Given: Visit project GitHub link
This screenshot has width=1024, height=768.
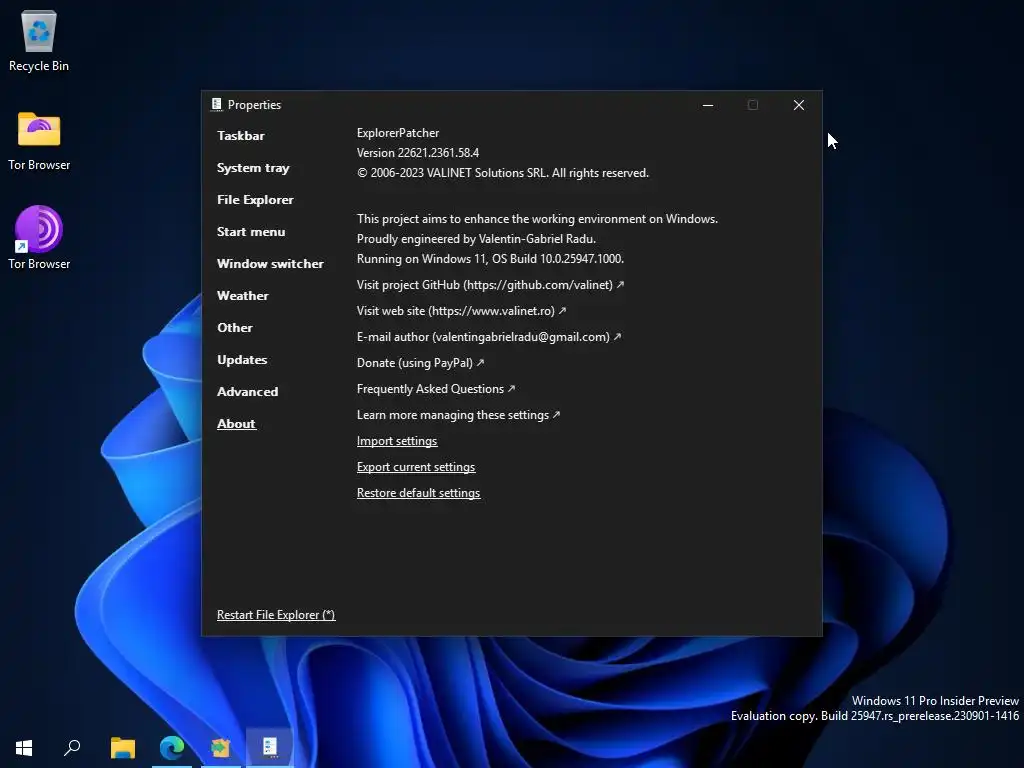Looking at the screenshot, I should pos(490,285).
